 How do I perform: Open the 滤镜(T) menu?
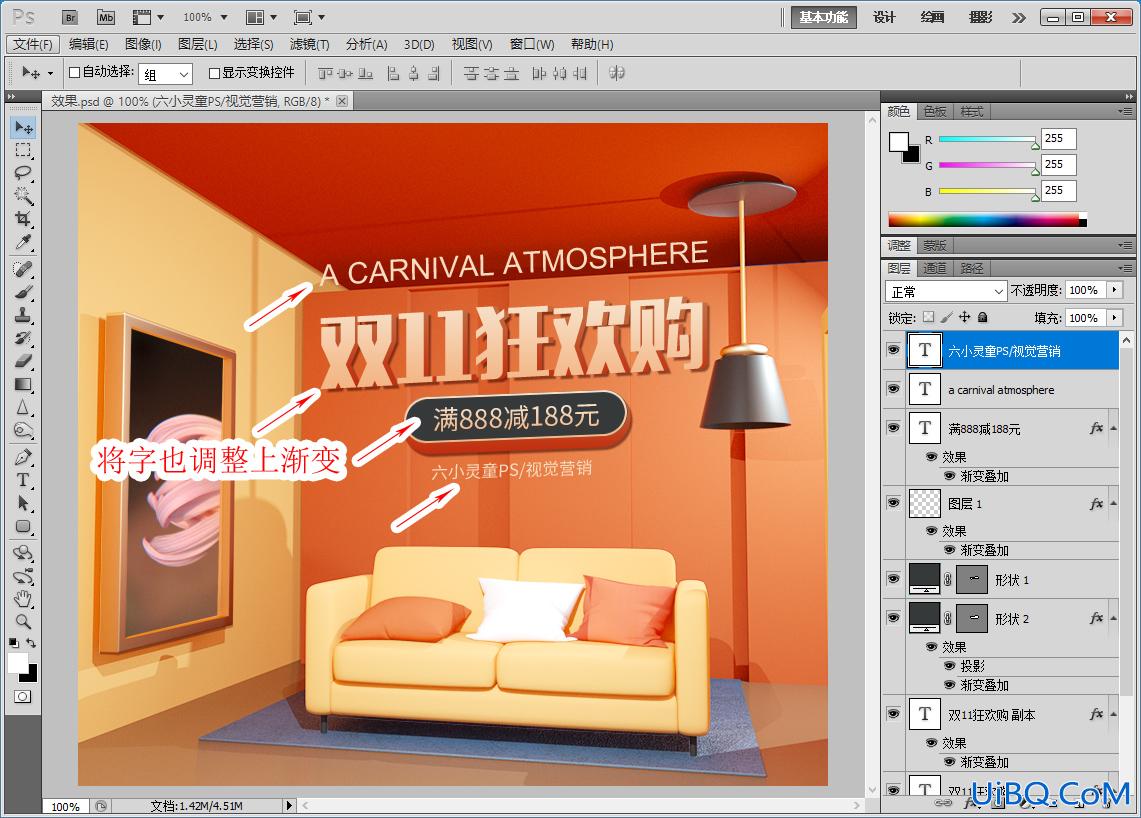point(309,44)
